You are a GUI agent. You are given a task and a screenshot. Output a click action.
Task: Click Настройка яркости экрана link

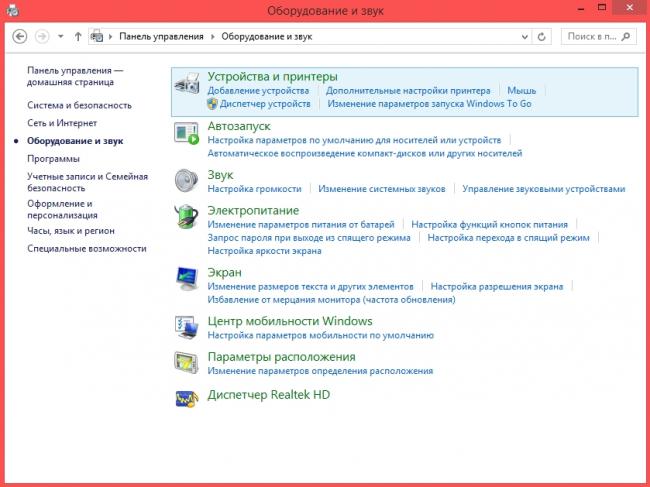[264, 251]
